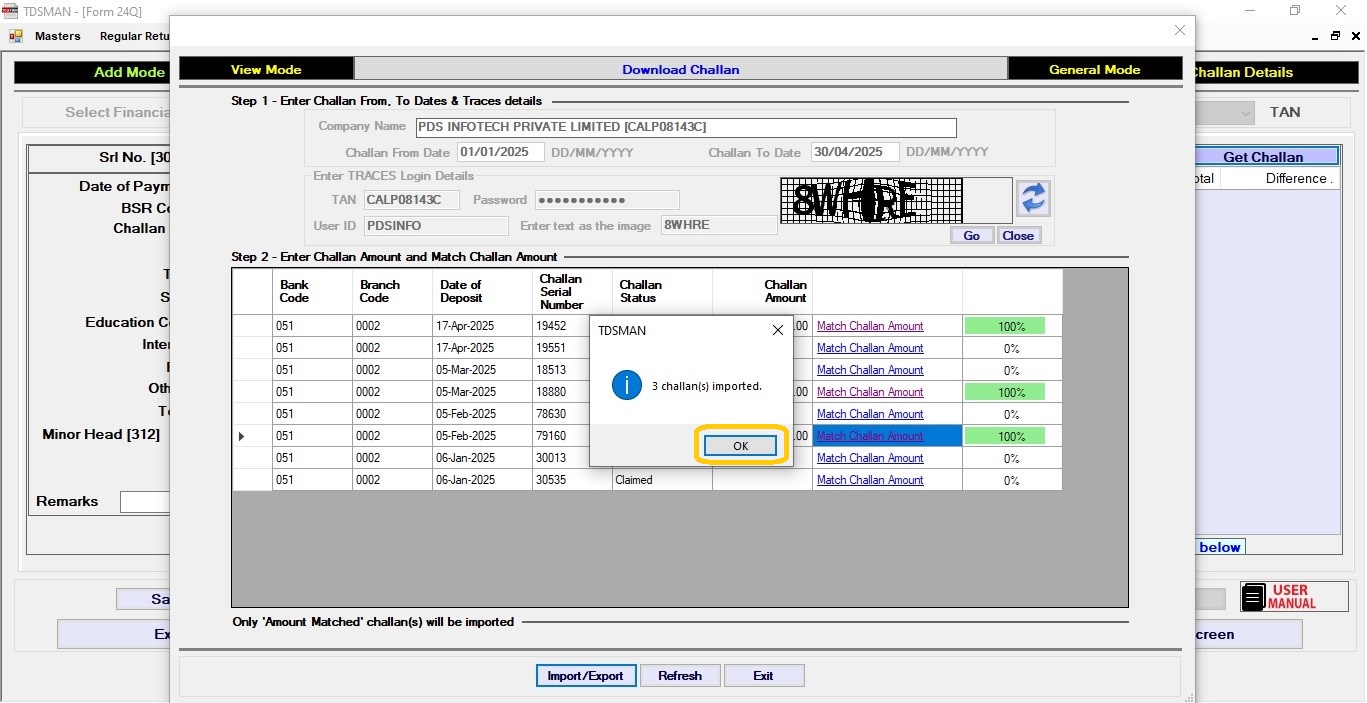Screen dimensions: 1367x703
Task: Click the TDSMAN app icon in title bar
Action: click(10, 10)
